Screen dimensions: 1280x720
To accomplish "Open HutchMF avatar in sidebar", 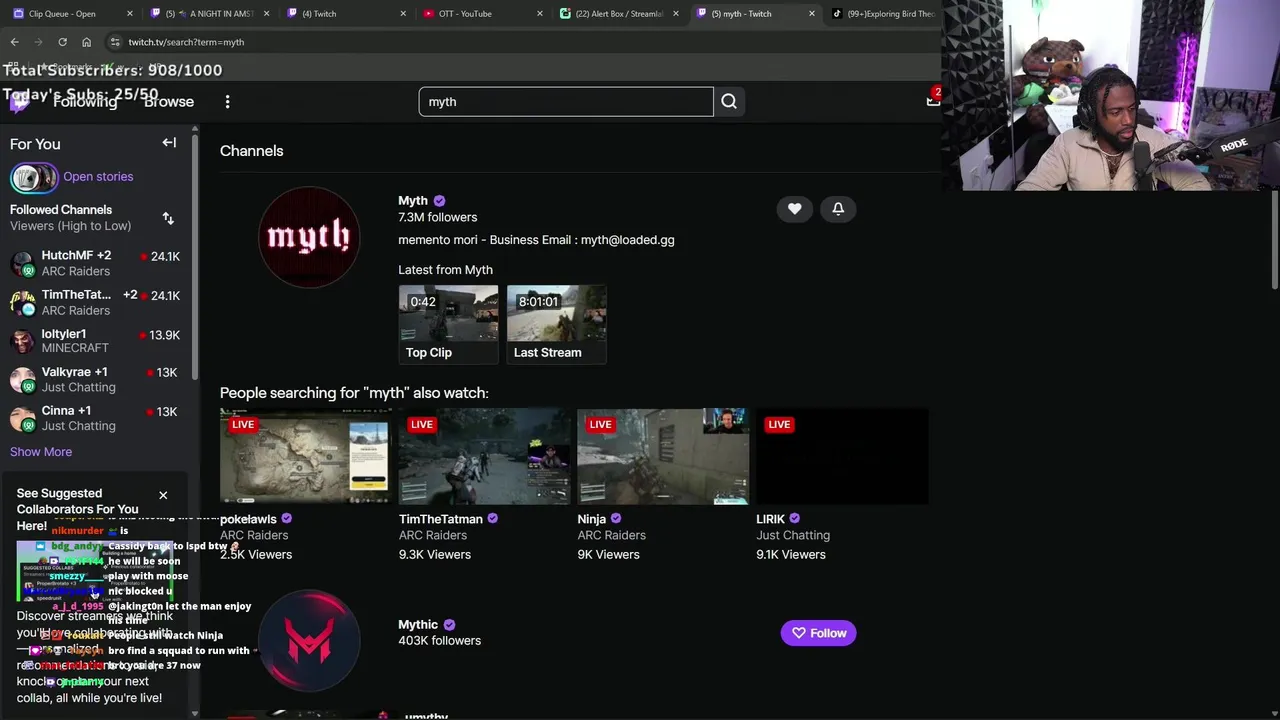I will 22,264.
